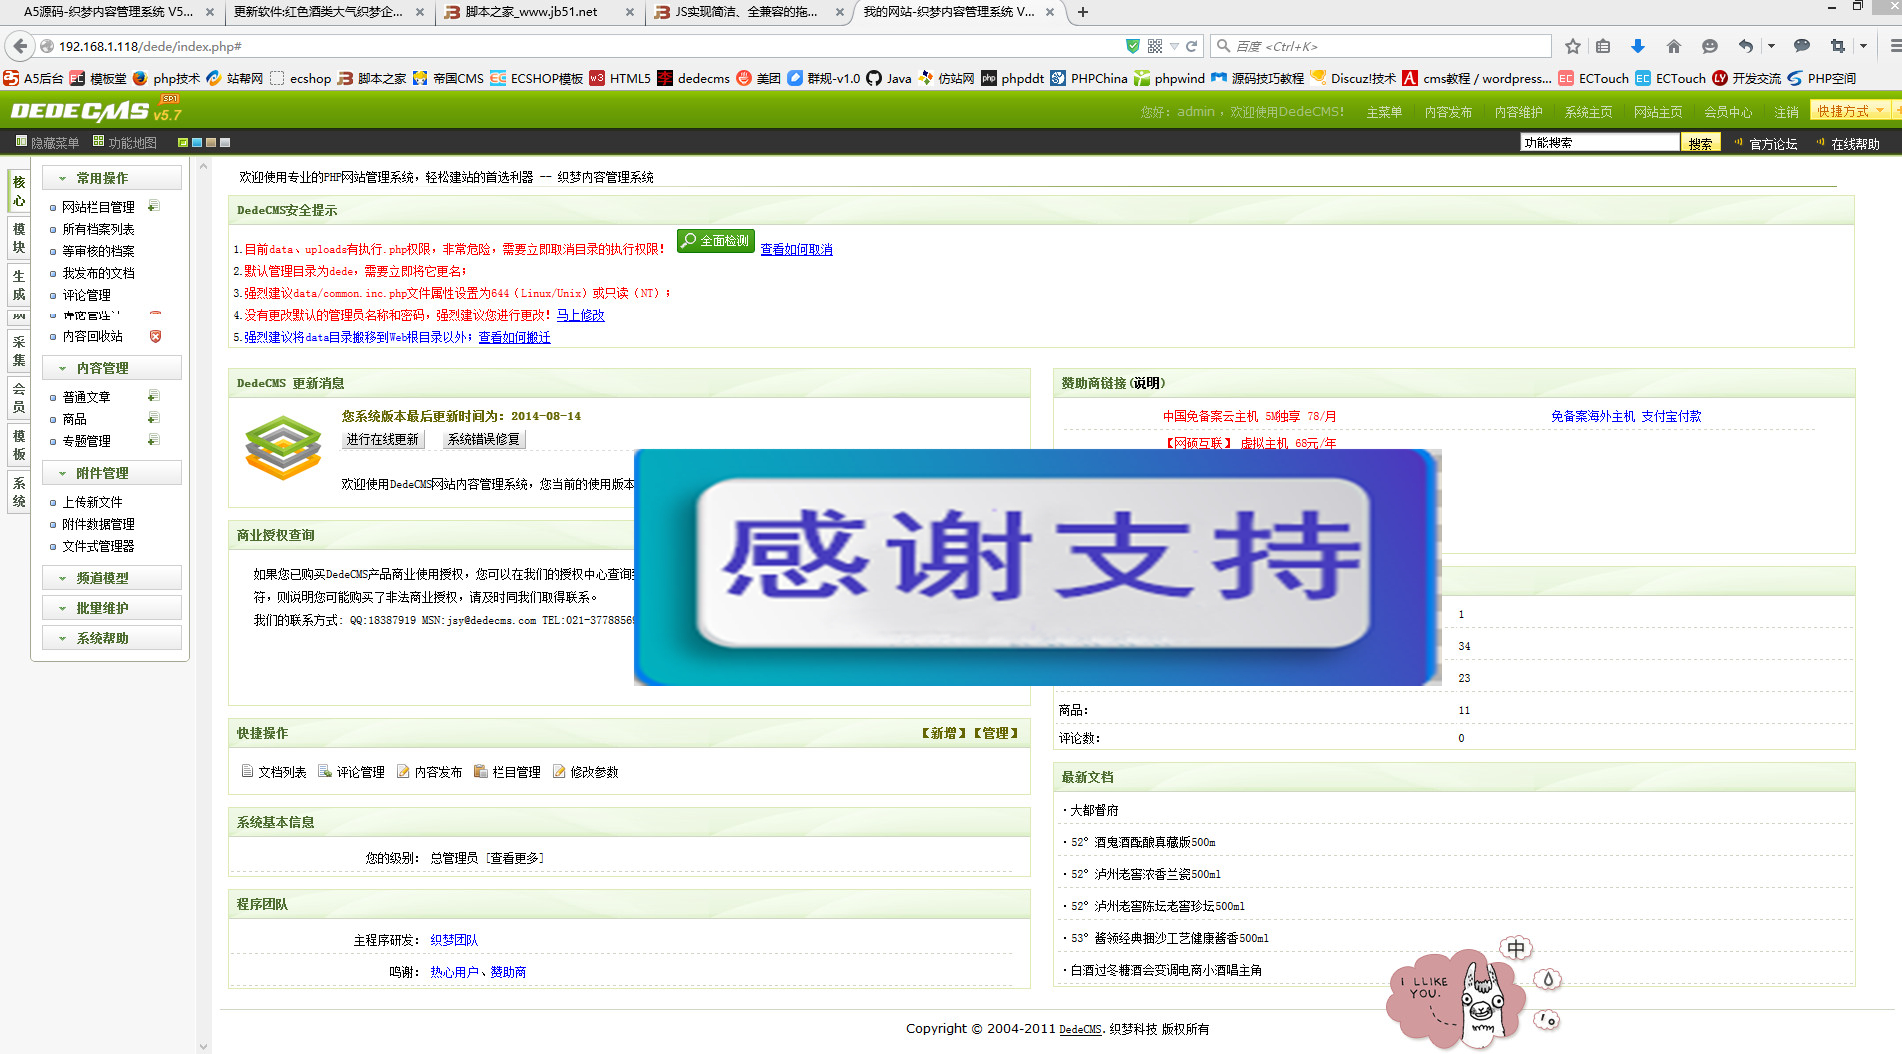Select the 采集 side tab
Viewport: 1902px width, 1054px height.
tap(19, 351)
